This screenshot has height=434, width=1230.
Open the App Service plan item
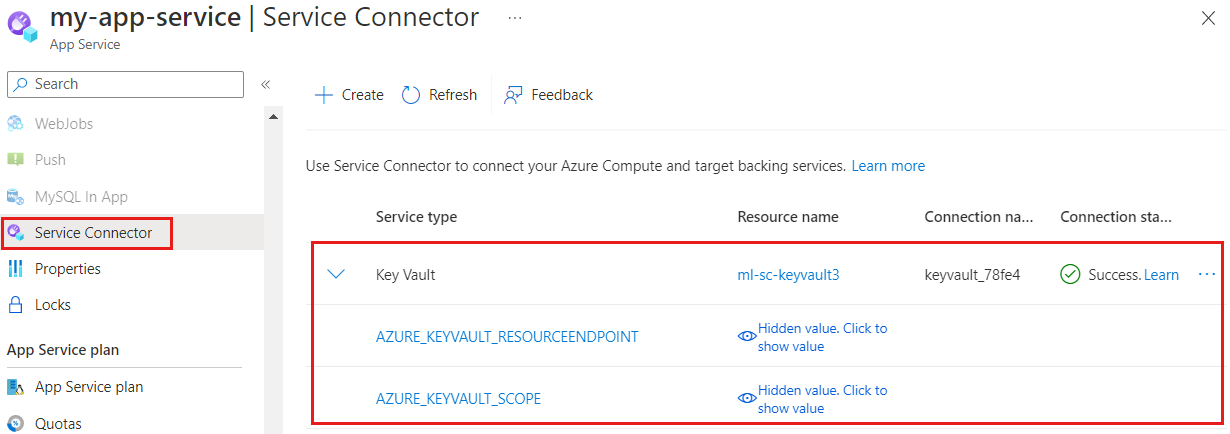[x=88, y=387]
